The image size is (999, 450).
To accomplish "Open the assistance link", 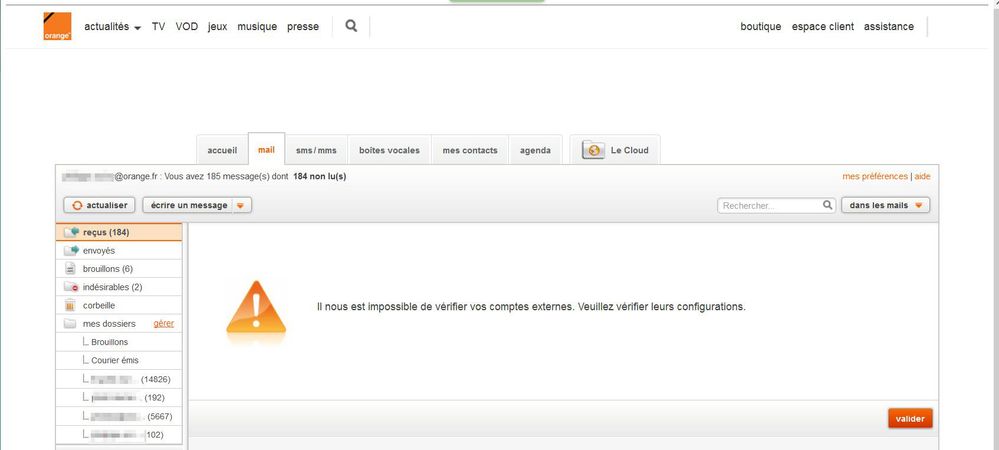I will [889, 27].
